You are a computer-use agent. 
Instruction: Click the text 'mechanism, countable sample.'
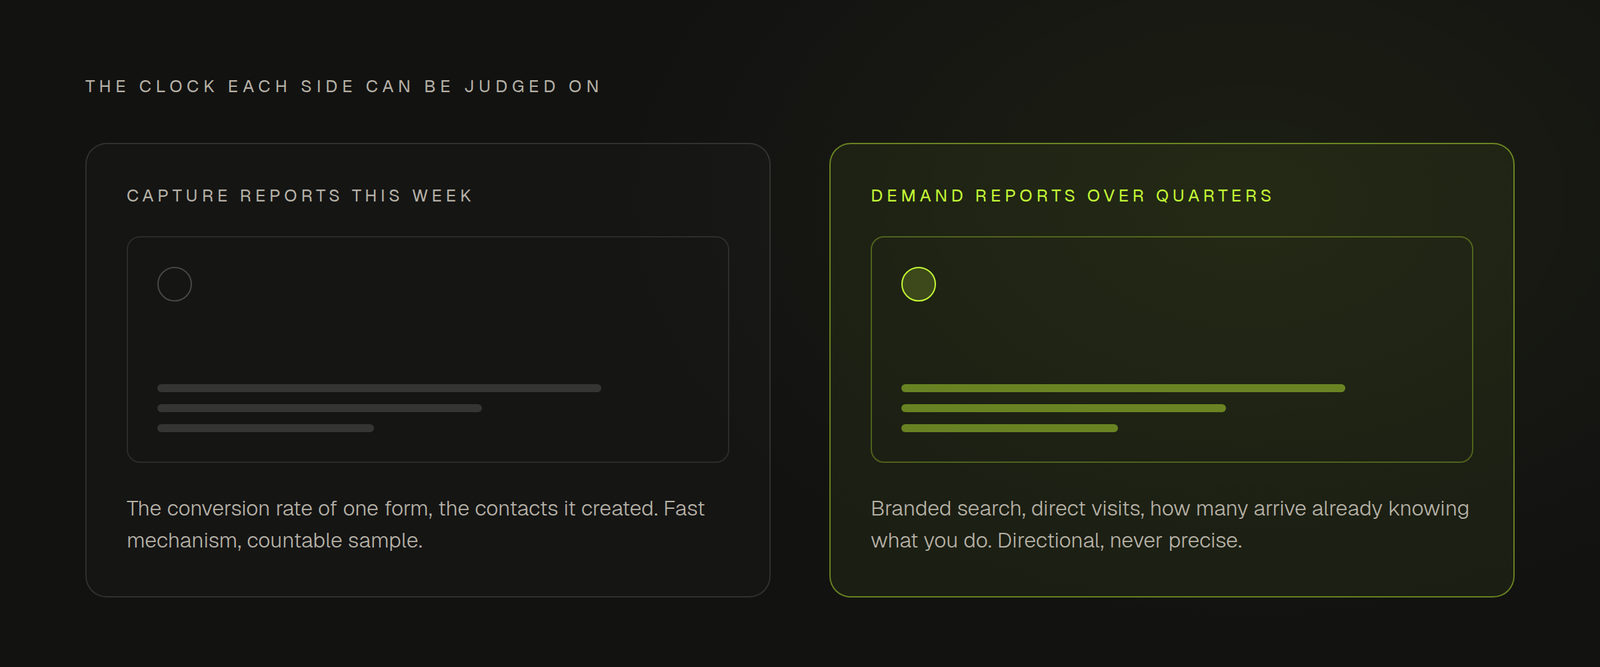click(275, 541)
